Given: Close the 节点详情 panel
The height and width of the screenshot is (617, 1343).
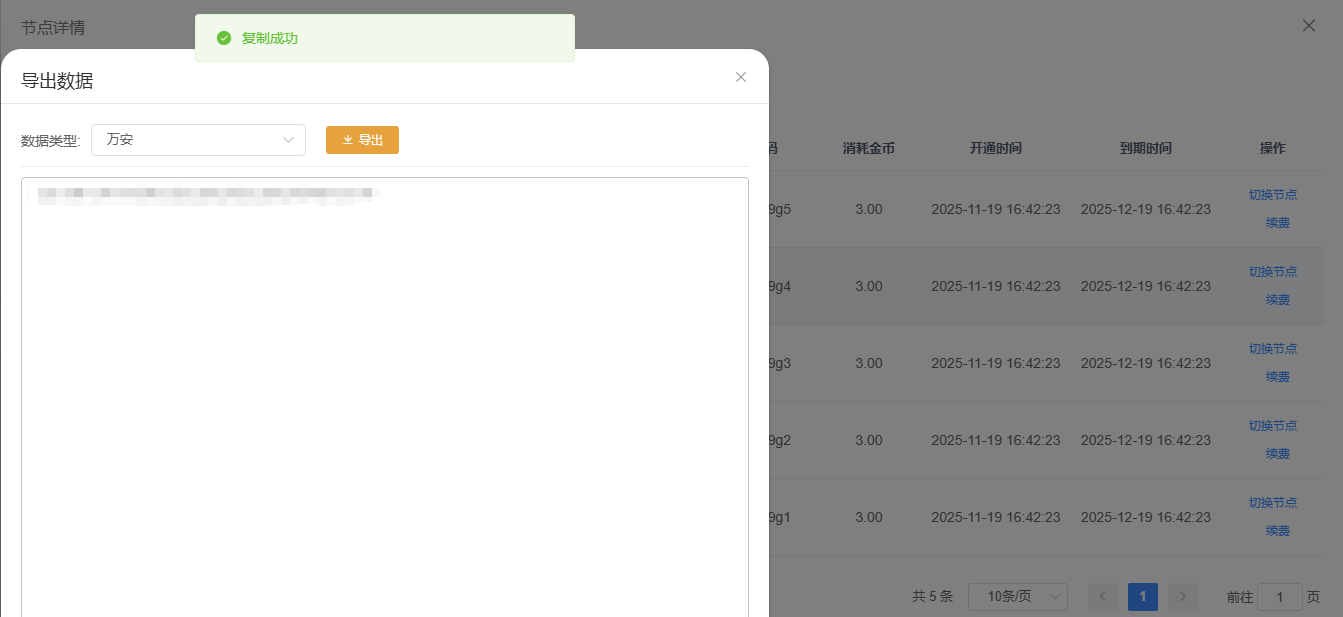Looking at the screenshot, I should point(1308,26).
